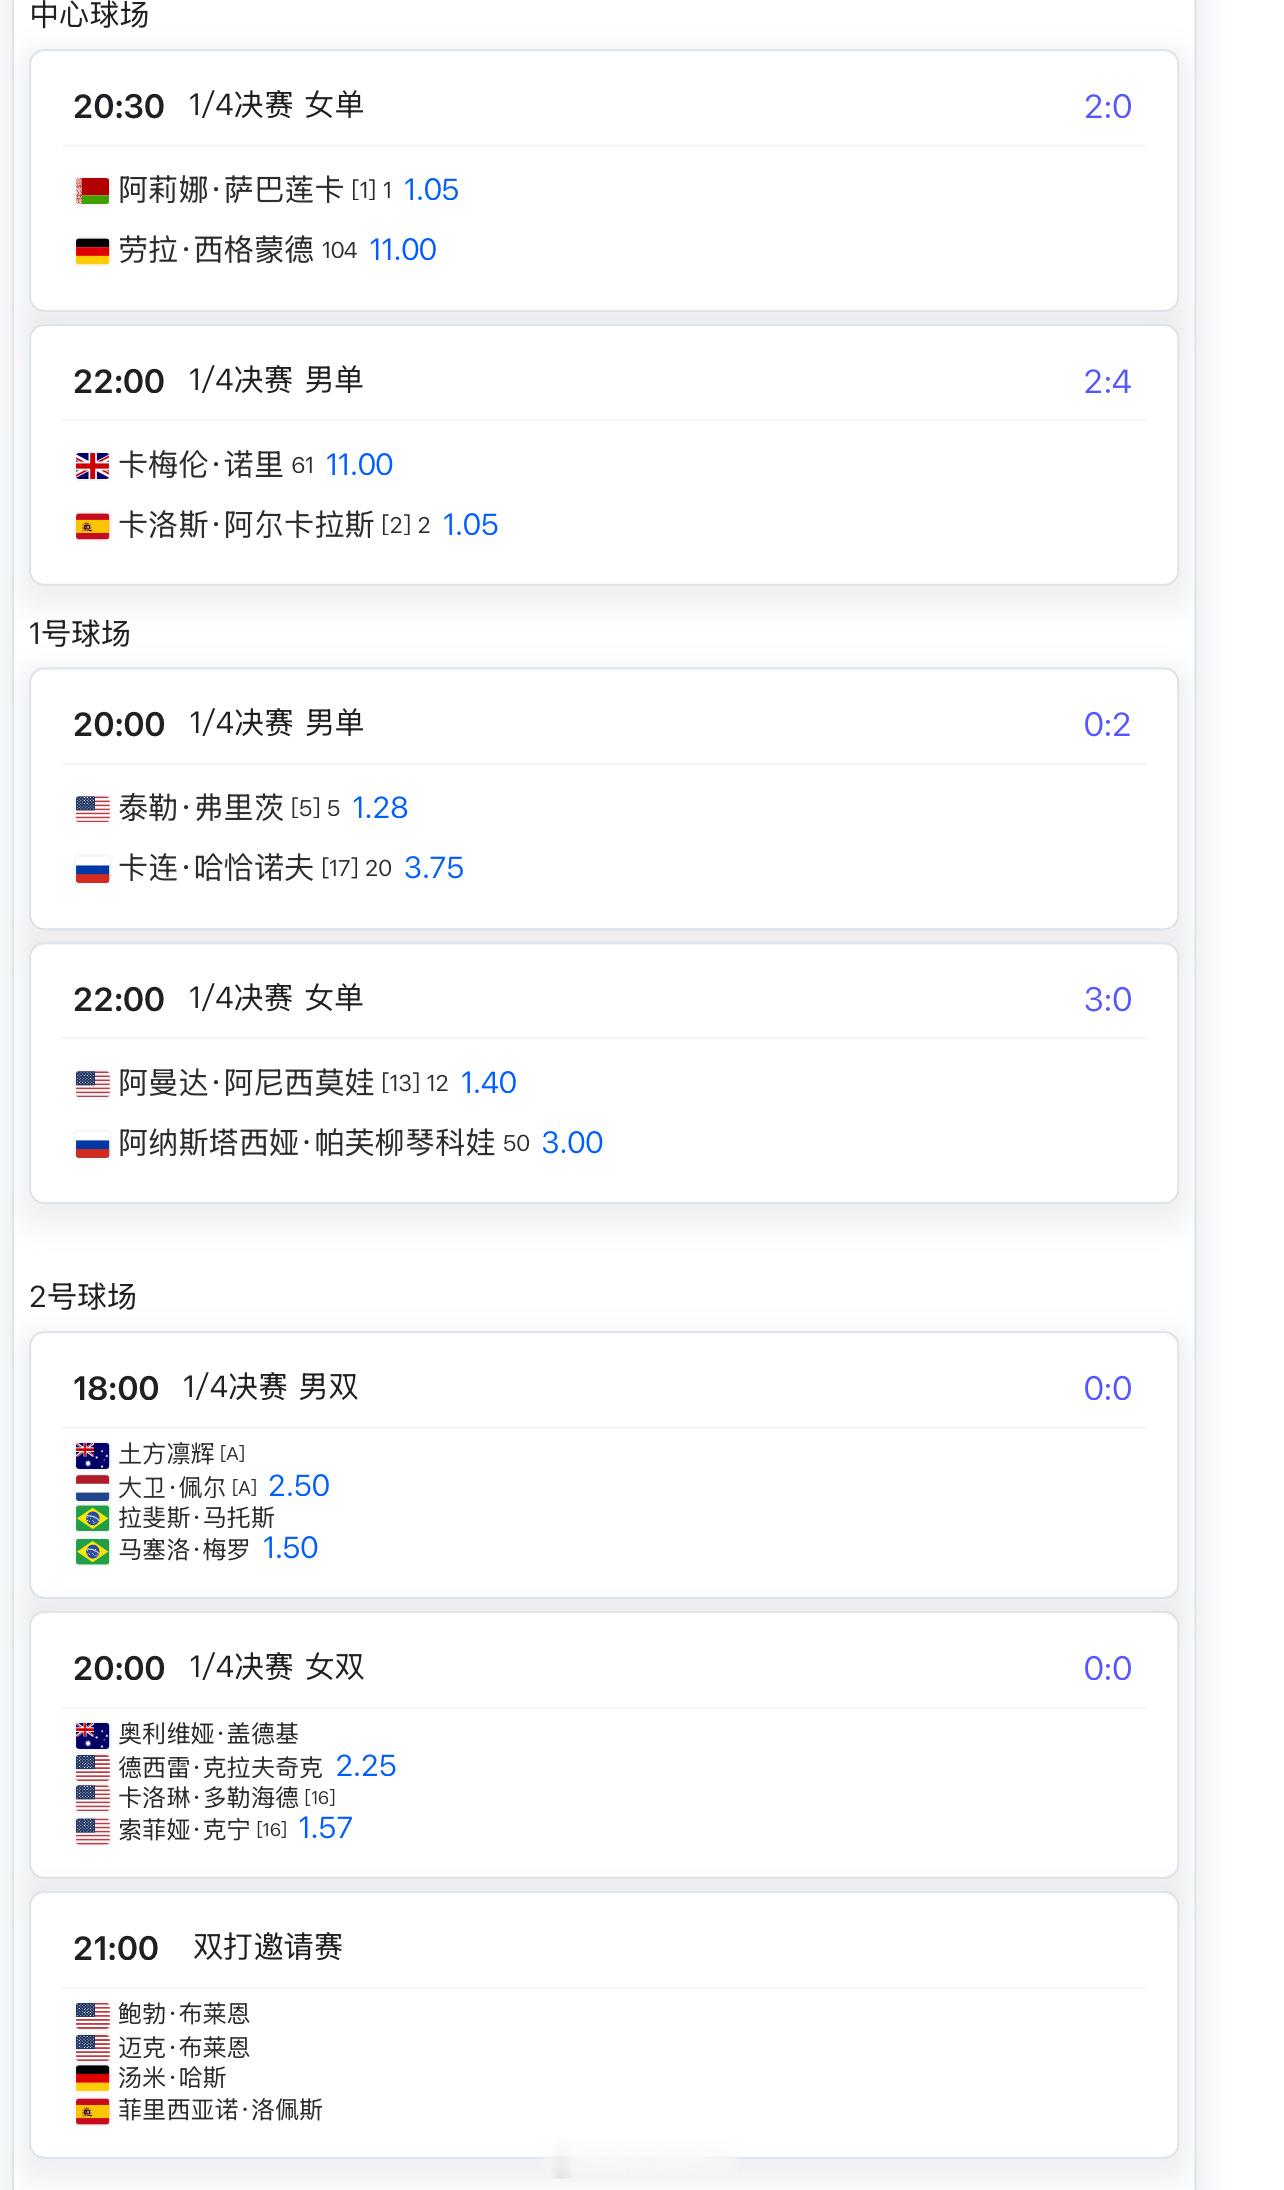
Task: Click the Belarus flag beside 阿莉娜·萨巴莲卡
Action: (x=92, y=190)
